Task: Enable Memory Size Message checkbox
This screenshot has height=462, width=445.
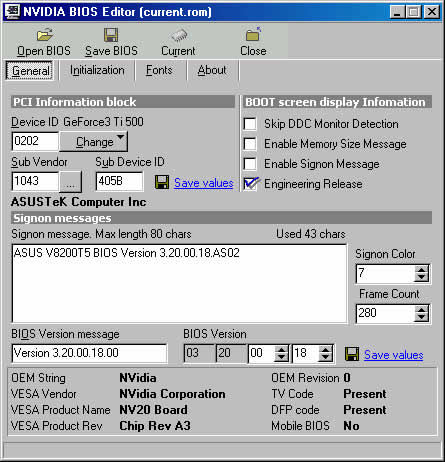Action: (x=250, y=144)
